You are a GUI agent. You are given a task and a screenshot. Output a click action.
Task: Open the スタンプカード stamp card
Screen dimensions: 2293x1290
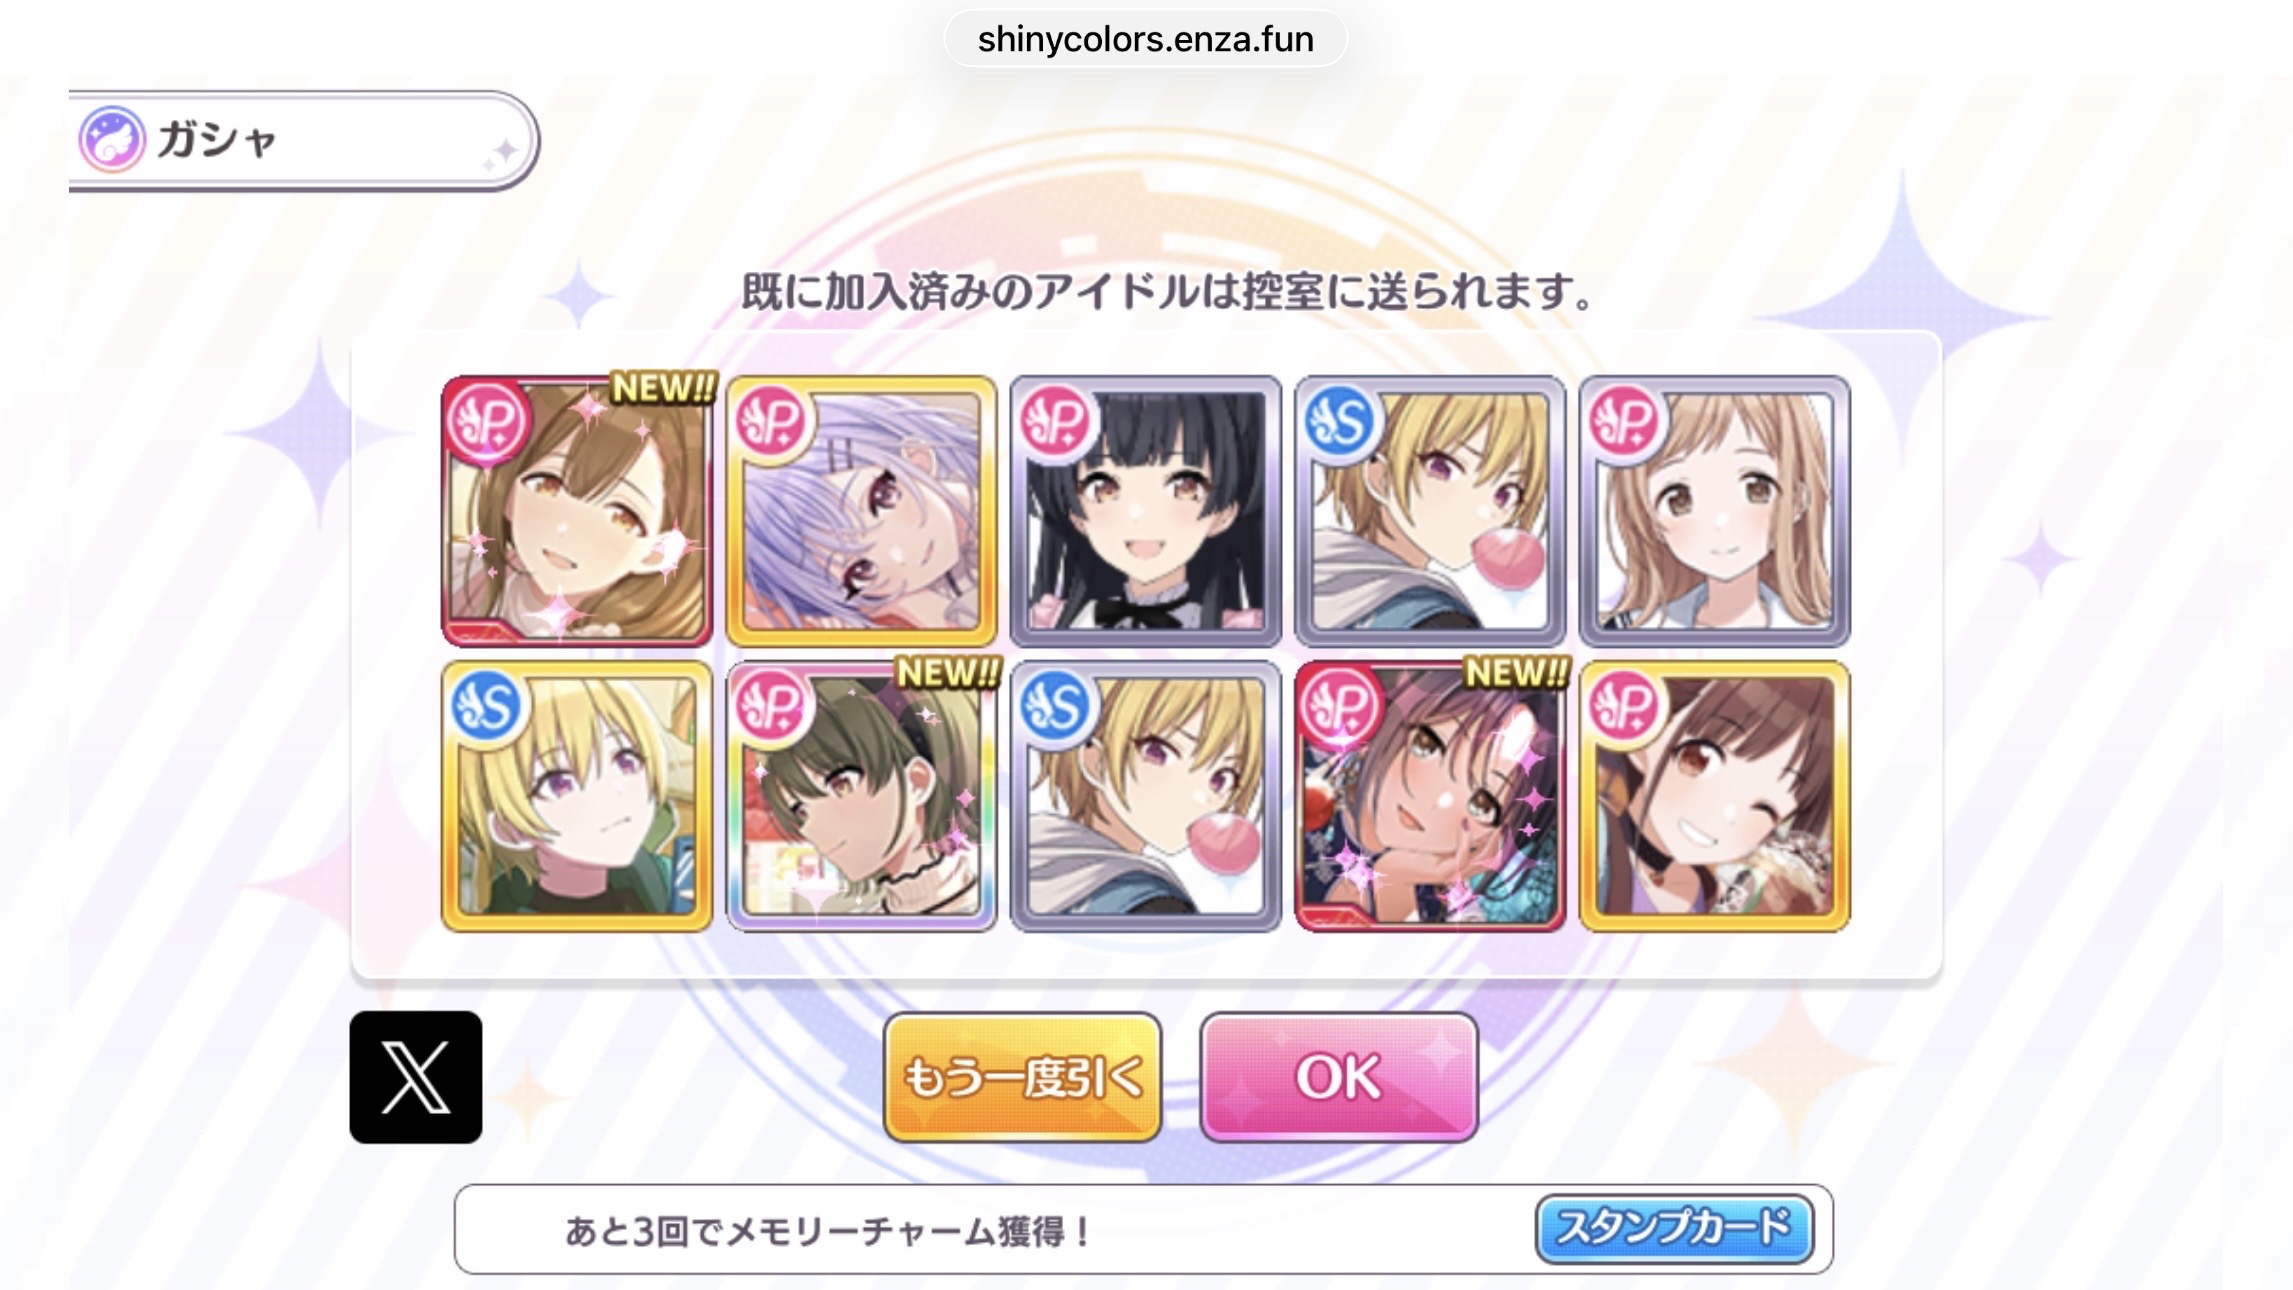coord(1675,1228)
